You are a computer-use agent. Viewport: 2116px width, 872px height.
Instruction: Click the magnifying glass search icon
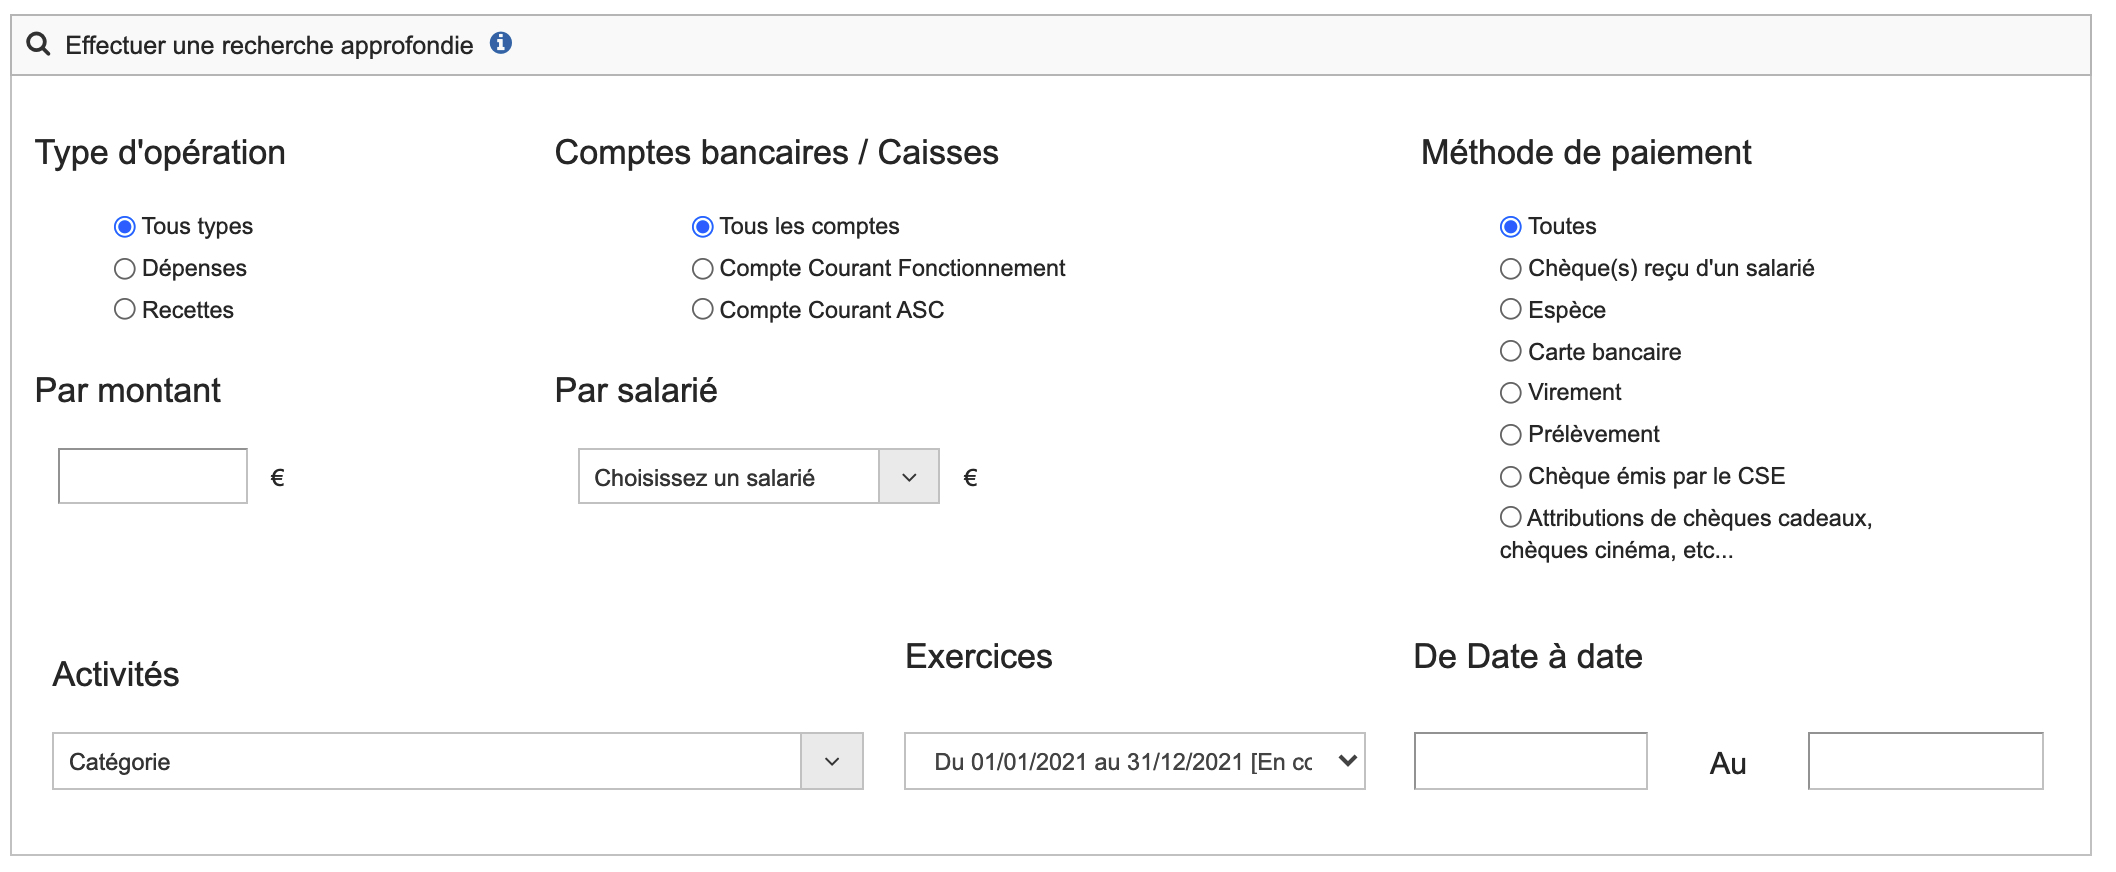[38, 45]
